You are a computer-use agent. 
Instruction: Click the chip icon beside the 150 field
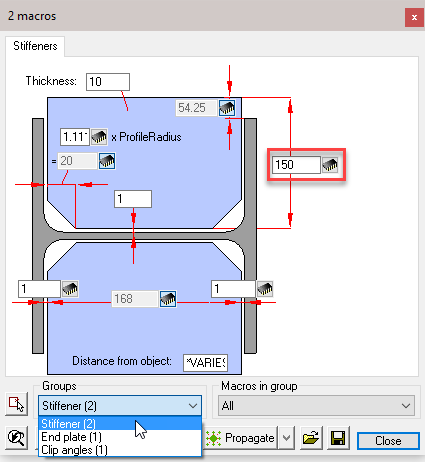pos(330,165)
